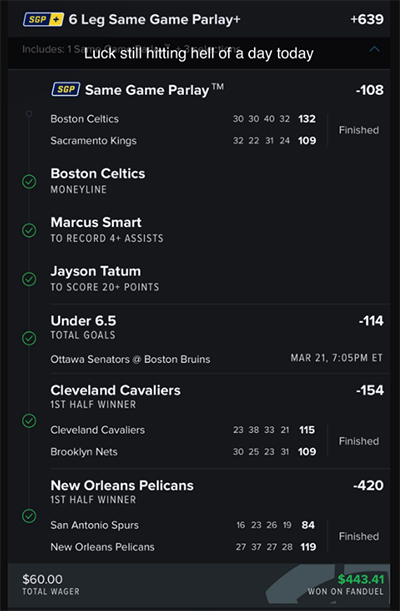Open the Jayson Tatum 20+ points leg

105,279
